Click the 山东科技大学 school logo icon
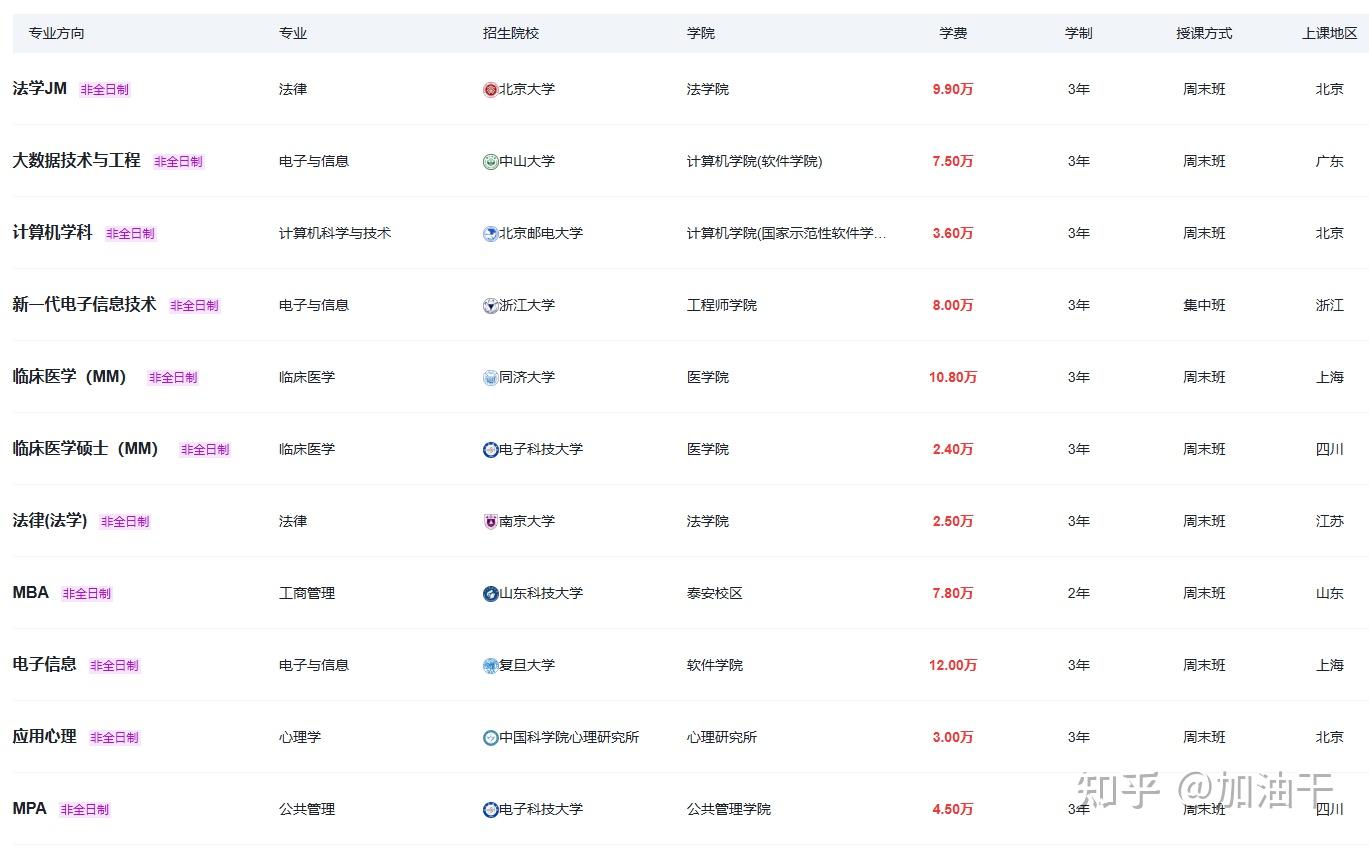 490,594
